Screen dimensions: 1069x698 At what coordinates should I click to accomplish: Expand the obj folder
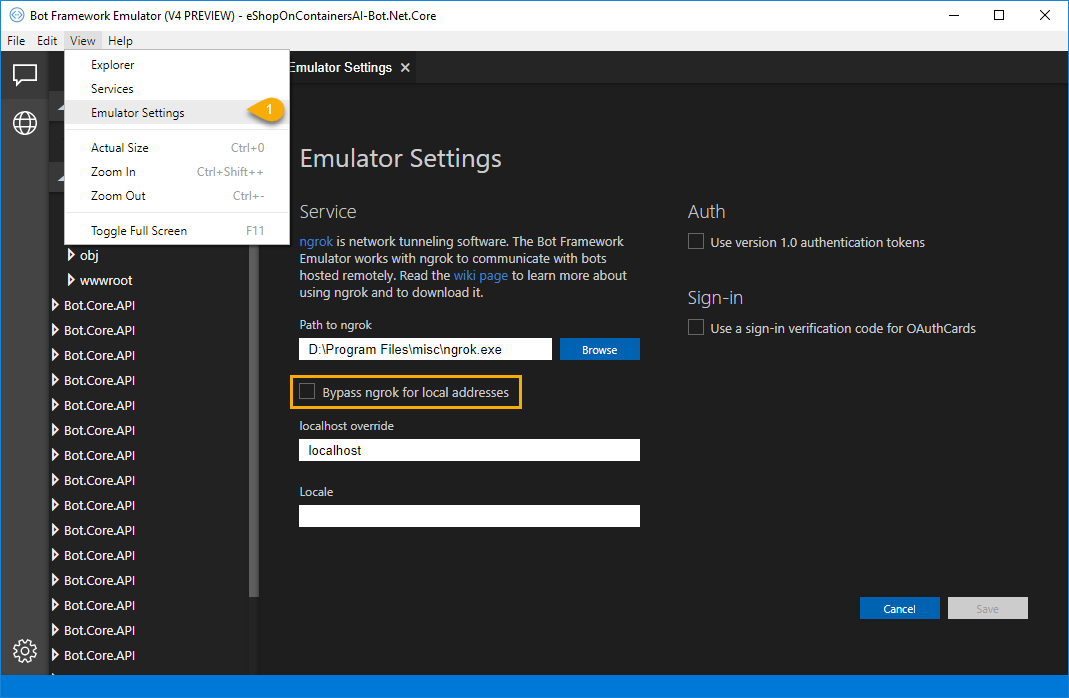(x=71, y=255)
